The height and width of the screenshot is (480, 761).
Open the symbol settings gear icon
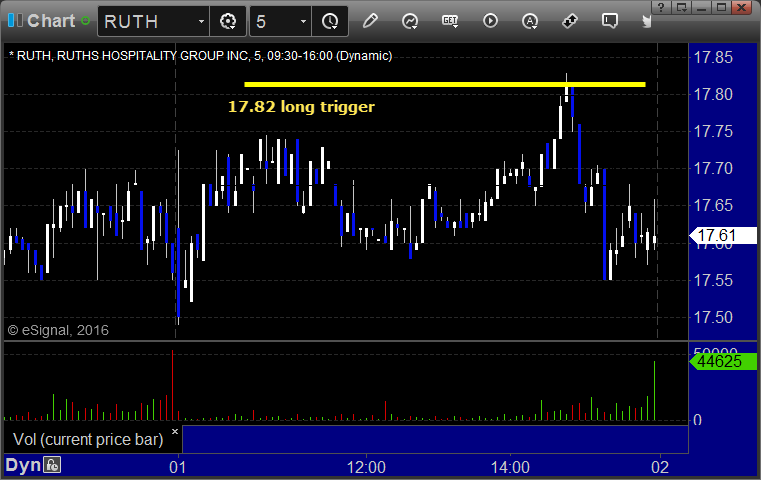(x=228, y=21)
